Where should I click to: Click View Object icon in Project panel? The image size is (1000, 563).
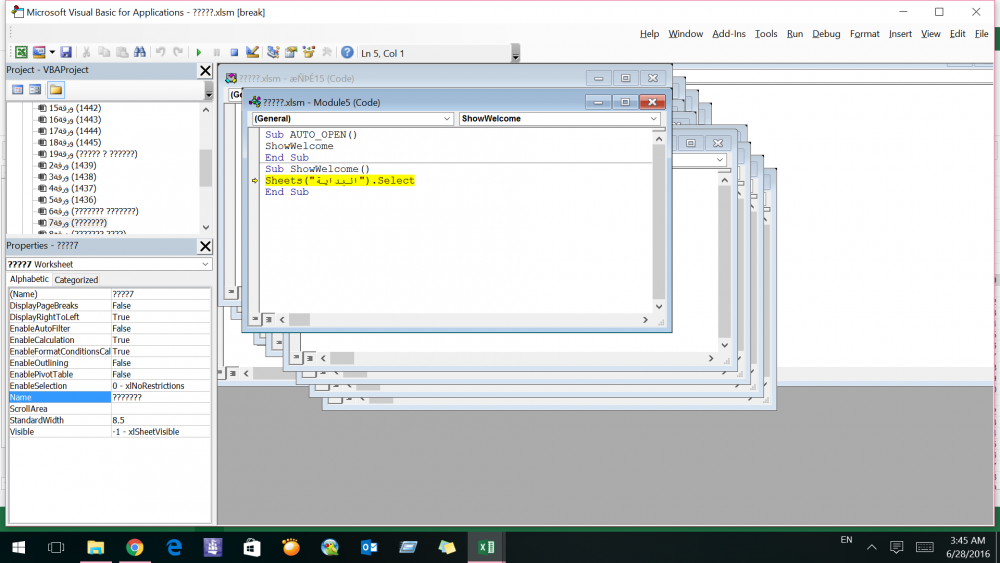tap(35, 90)
